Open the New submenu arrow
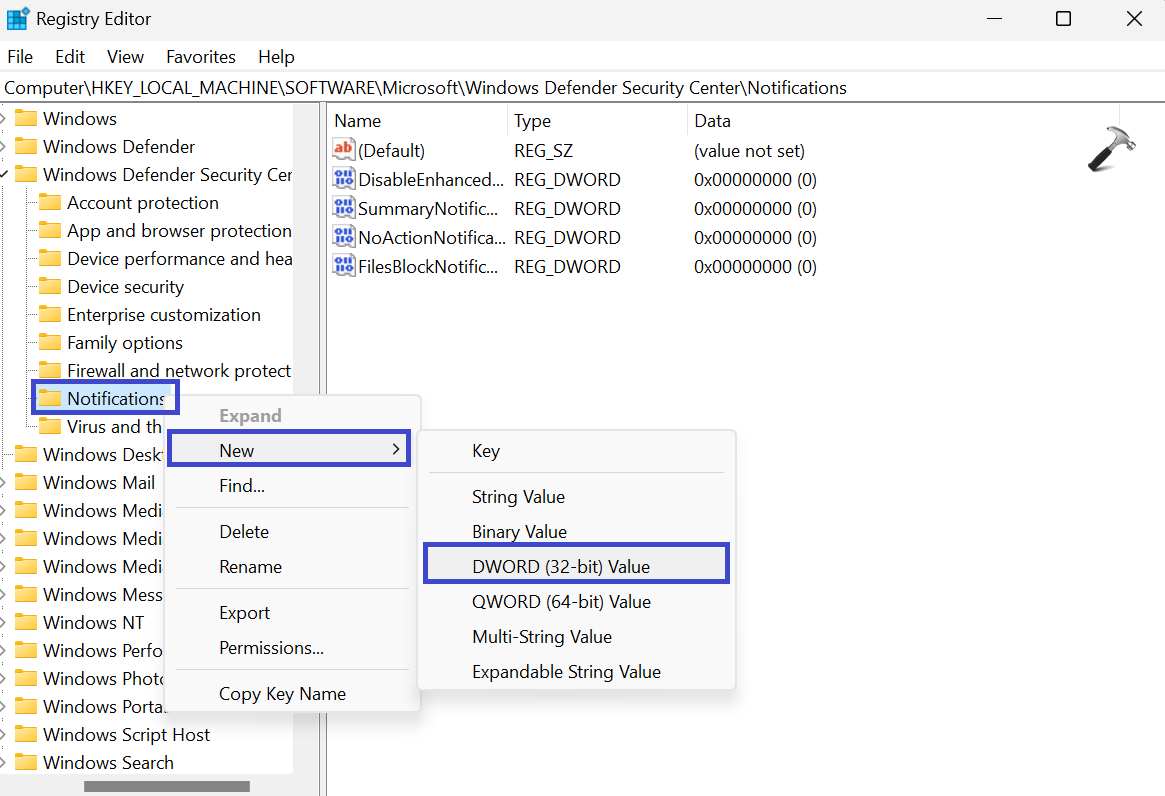The height and width of the screenshot is (796, 1165). tap(396, 451)
